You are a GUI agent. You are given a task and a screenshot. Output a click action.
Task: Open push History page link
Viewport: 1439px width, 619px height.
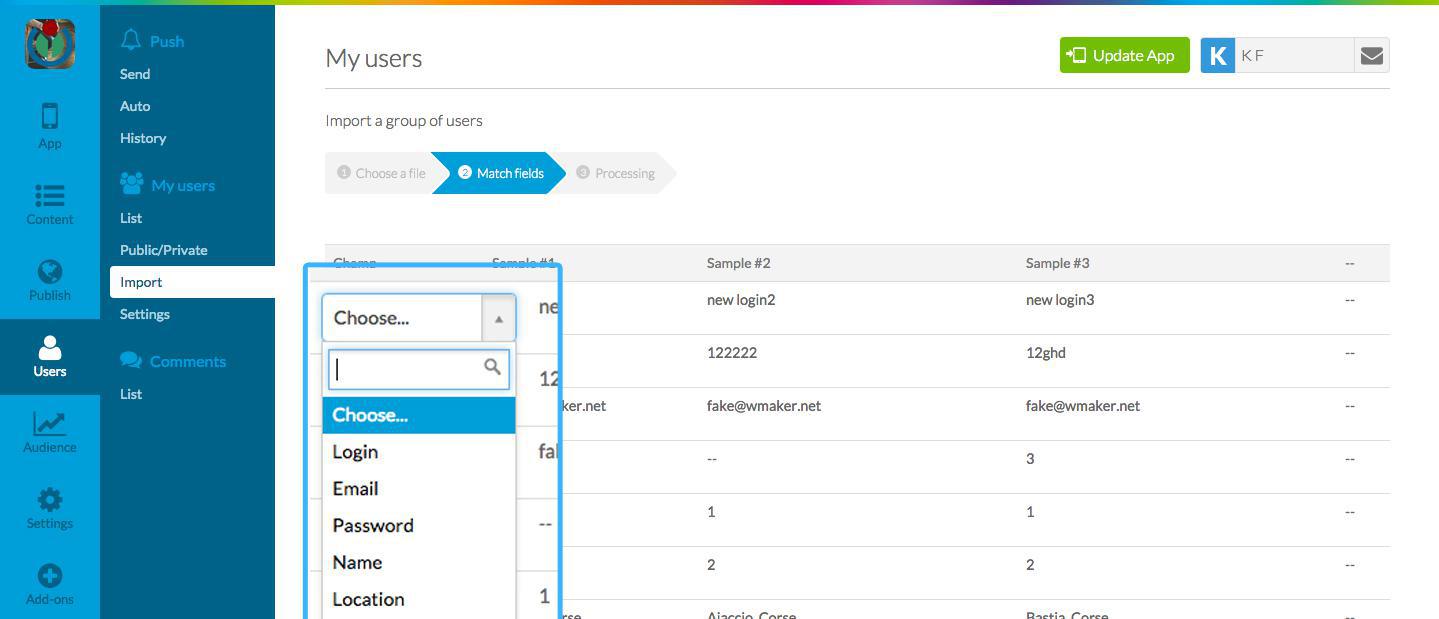click(x=143, y=138)
